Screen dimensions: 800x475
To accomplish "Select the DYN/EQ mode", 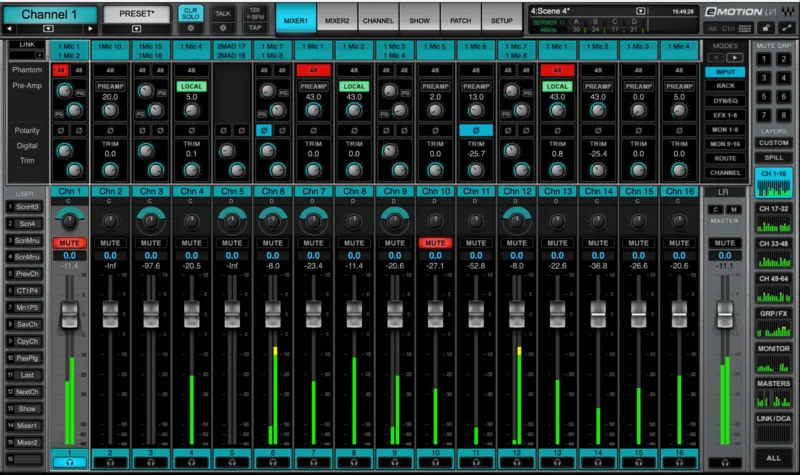I will tap(724, 101).
